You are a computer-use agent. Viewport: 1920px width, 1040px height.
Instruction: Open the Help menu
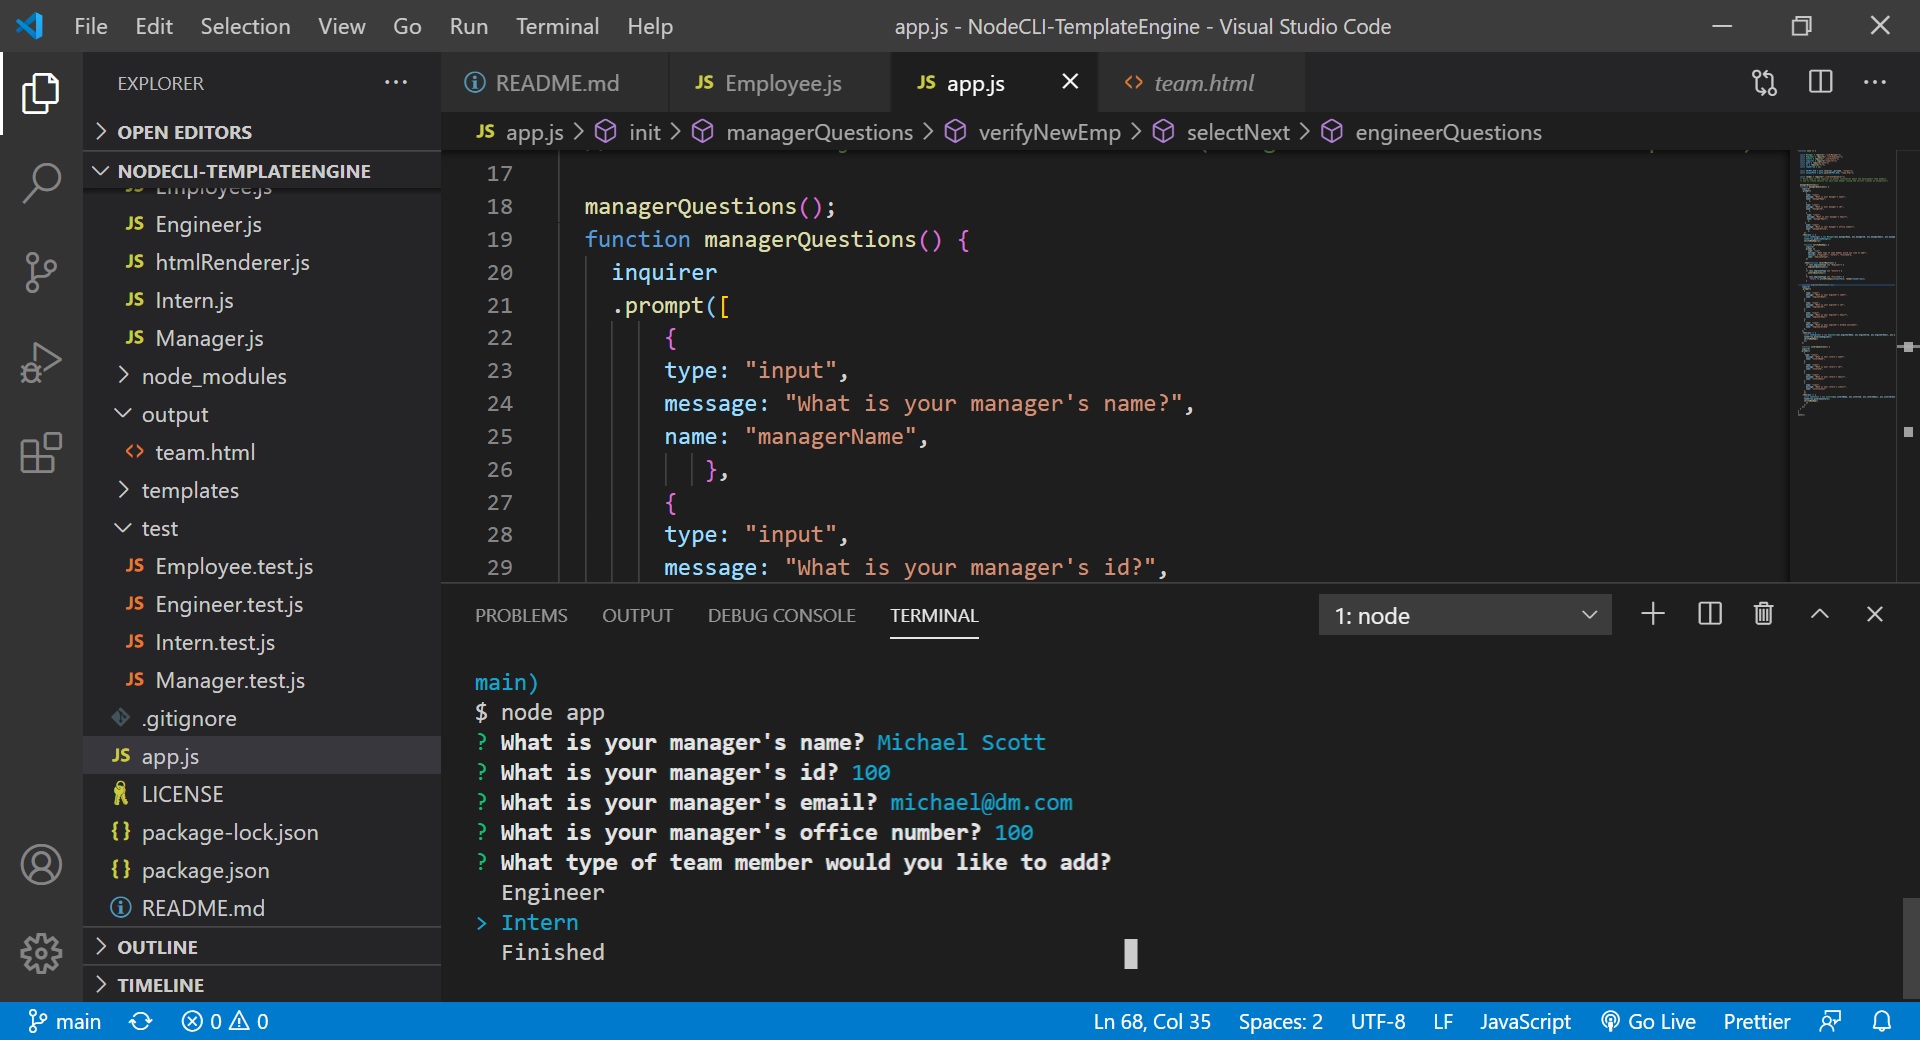650,26
